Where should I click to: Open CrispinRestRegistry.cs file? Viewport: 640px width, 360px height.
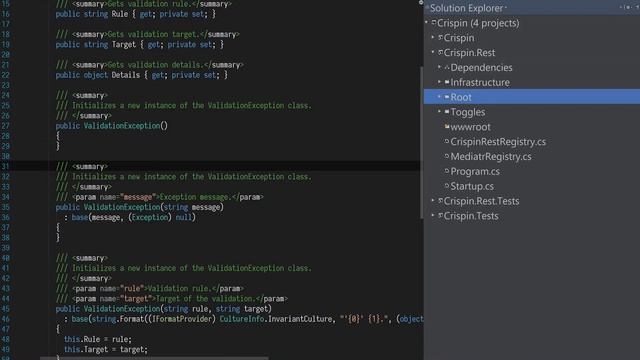pos(498,142)
